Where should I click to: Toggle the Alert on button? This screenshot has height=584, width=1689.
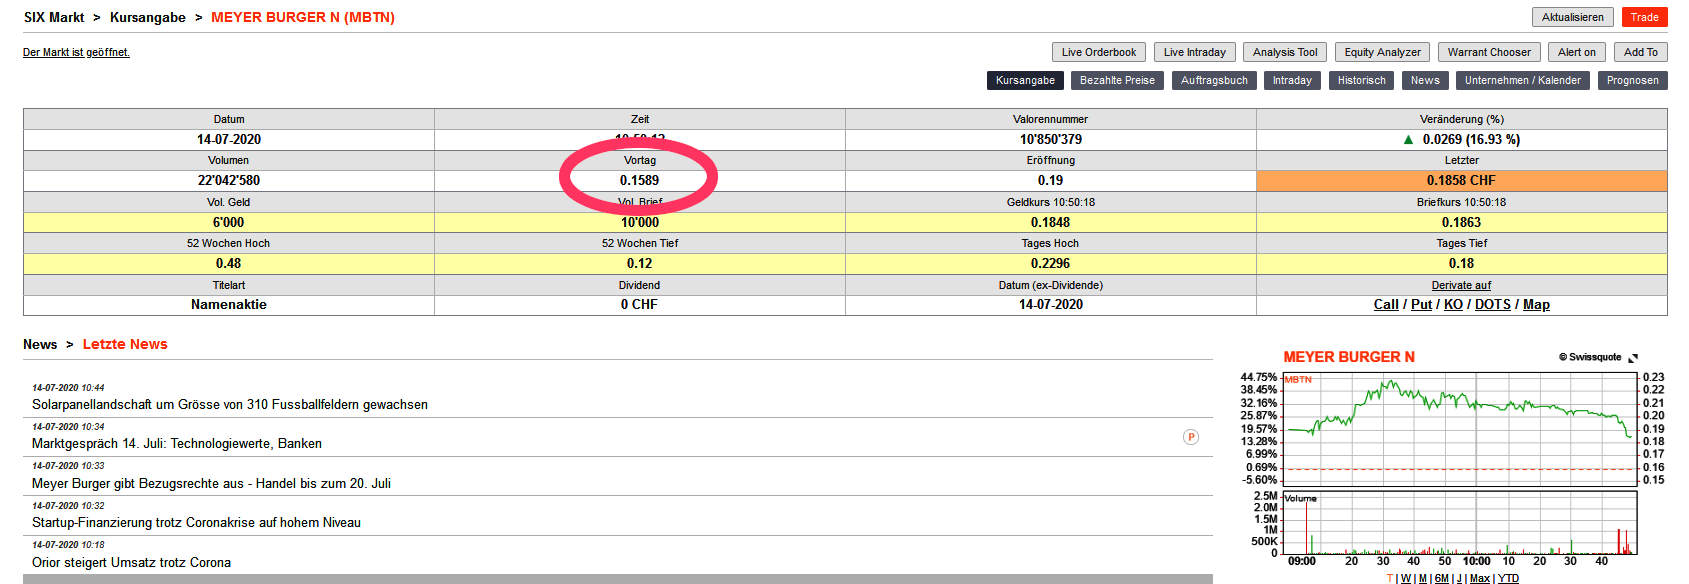(1577, 52)
